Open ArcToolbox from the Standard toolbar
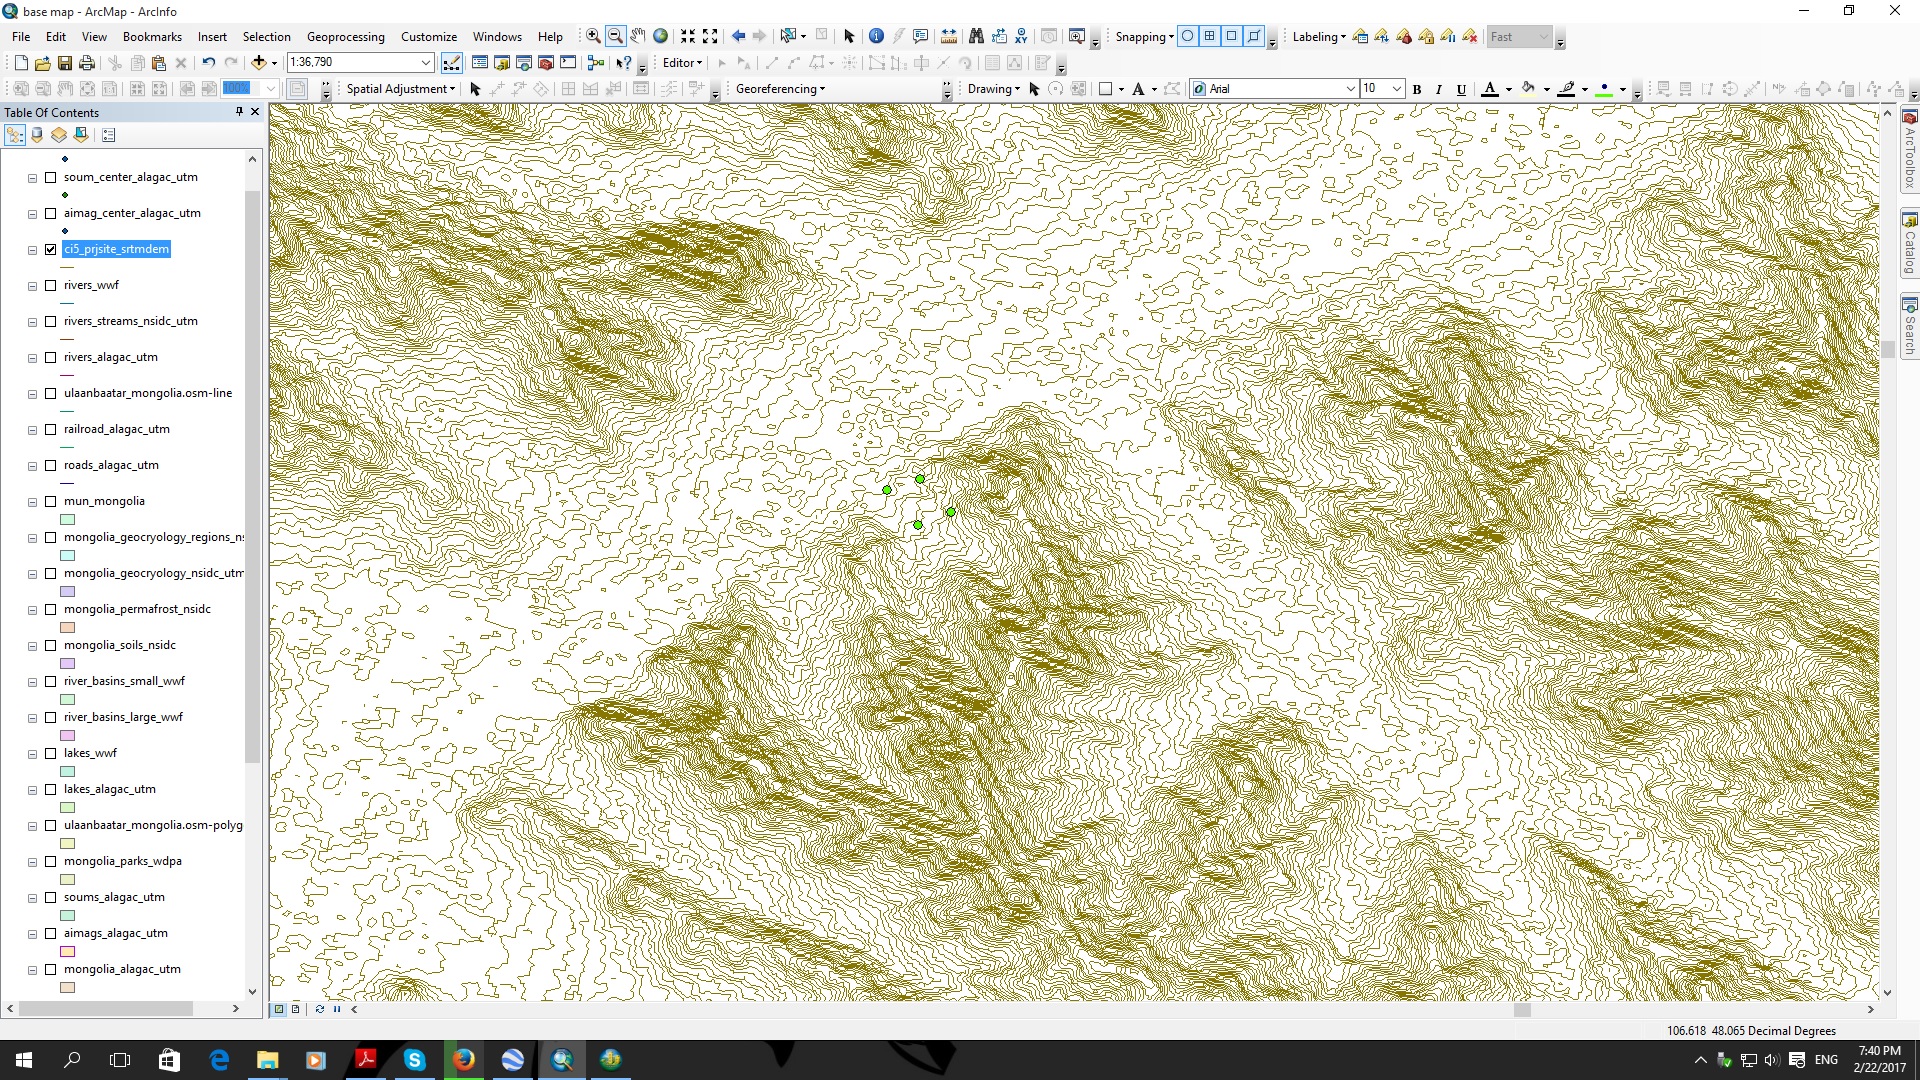 [x=546, y=62]
